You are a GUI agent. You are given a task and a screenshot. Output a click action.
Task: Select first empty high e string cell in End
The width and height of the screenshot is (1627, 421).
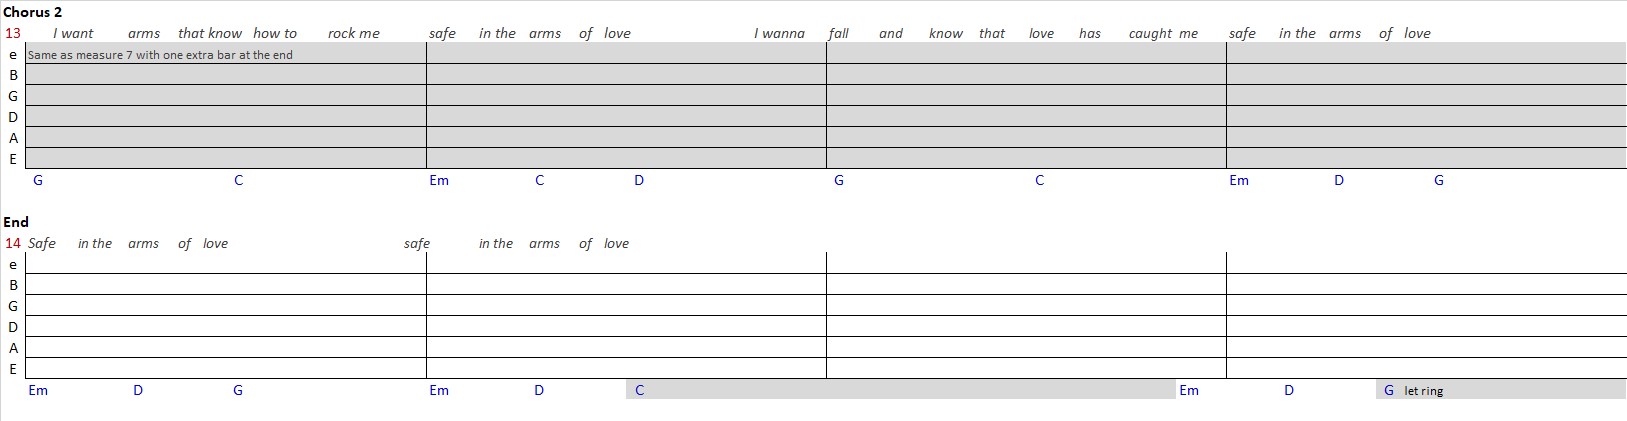[x=226, y=264]
